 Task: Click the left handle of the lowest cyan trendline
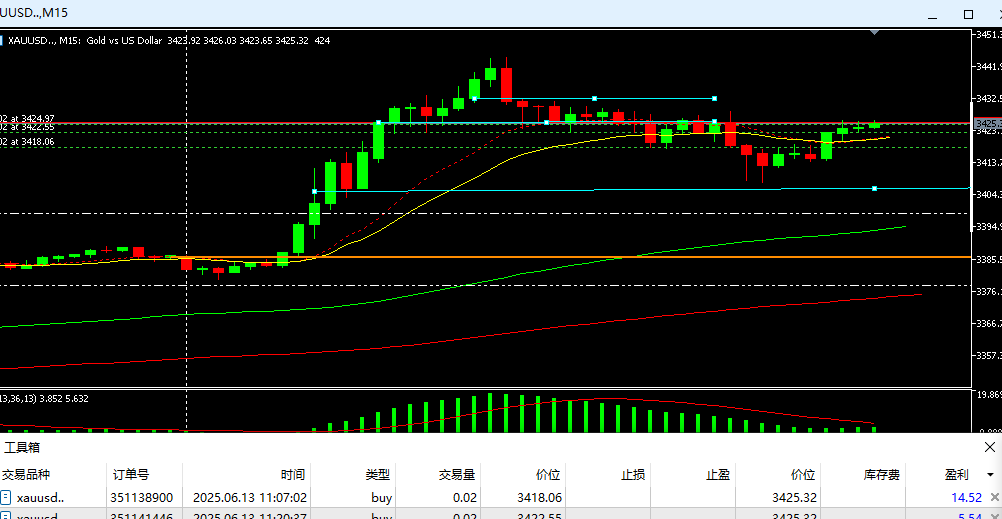(315, 191)
